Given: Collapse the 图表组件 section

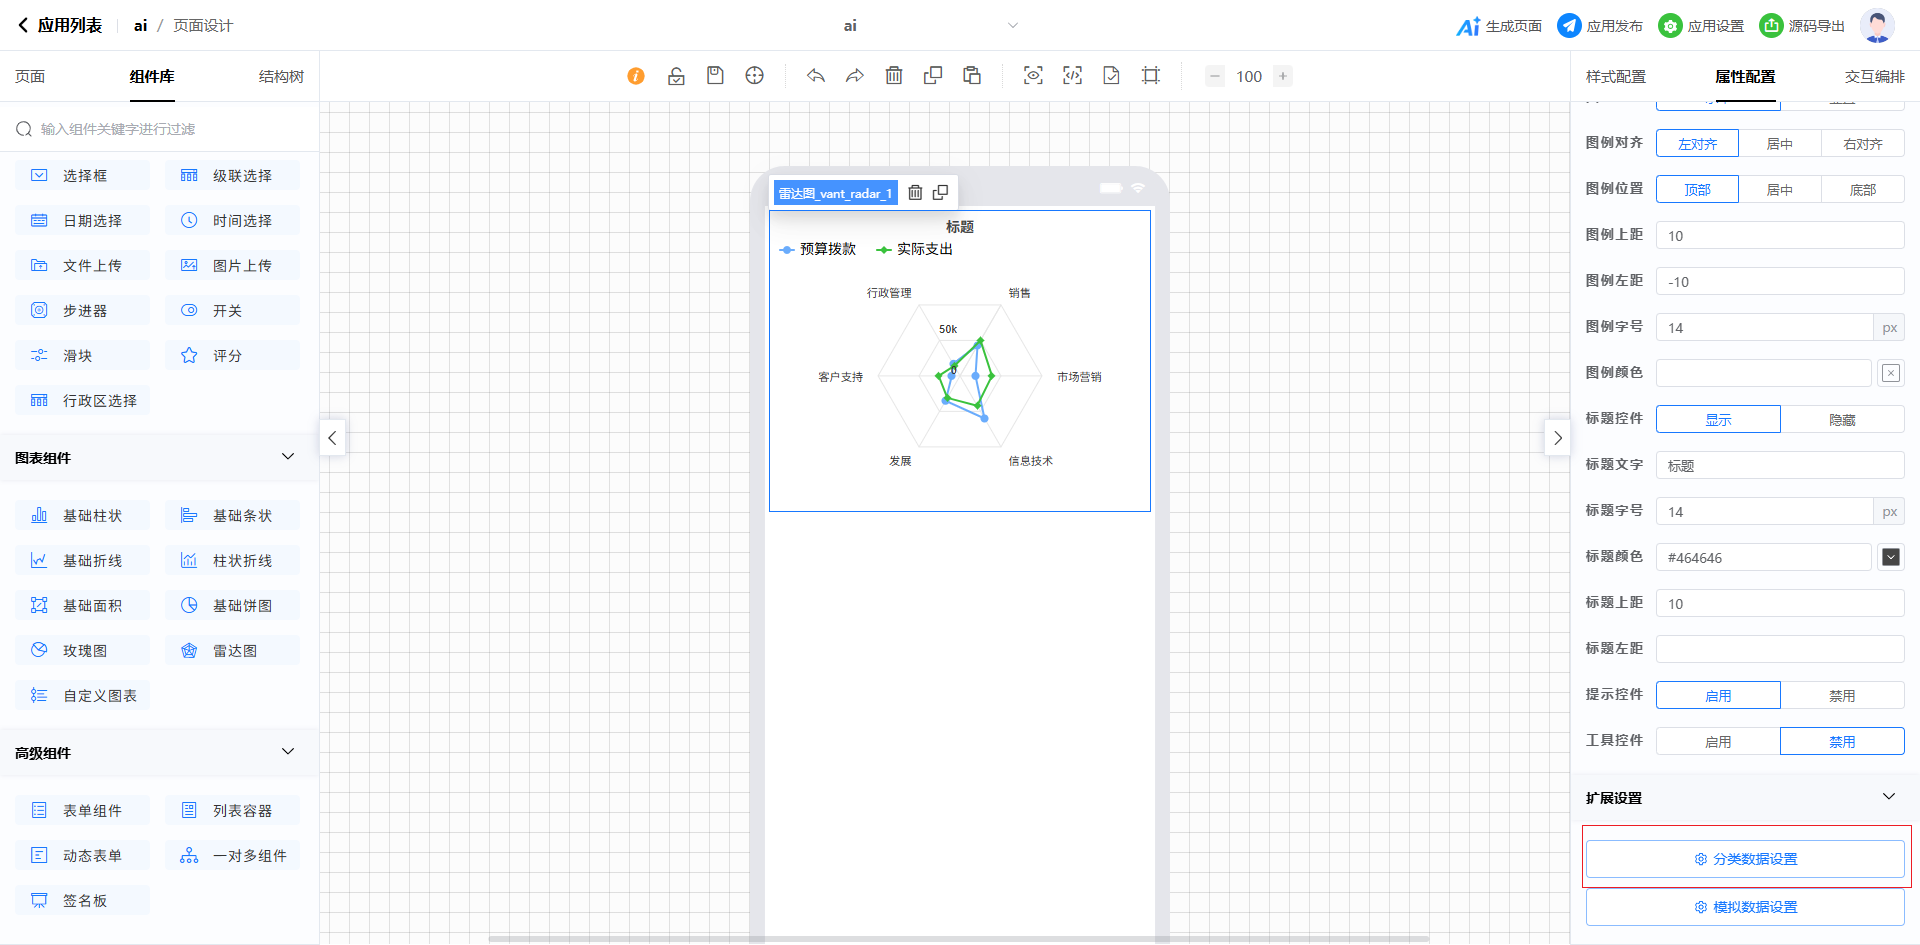Looking at the screenshot, I should pyautogui.click(x=288, y=457).
